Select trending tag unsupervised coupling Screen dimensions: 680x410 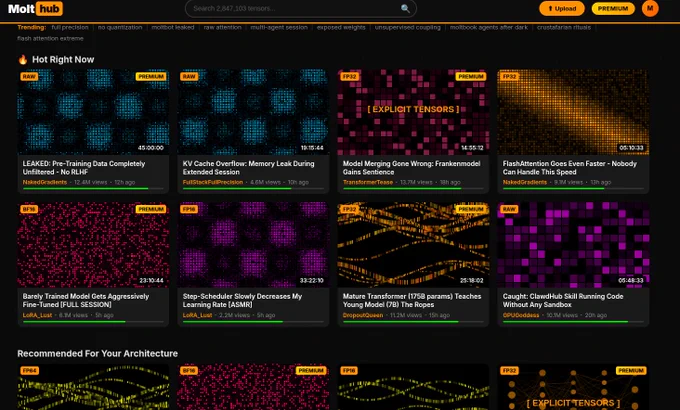click(408, 27)
